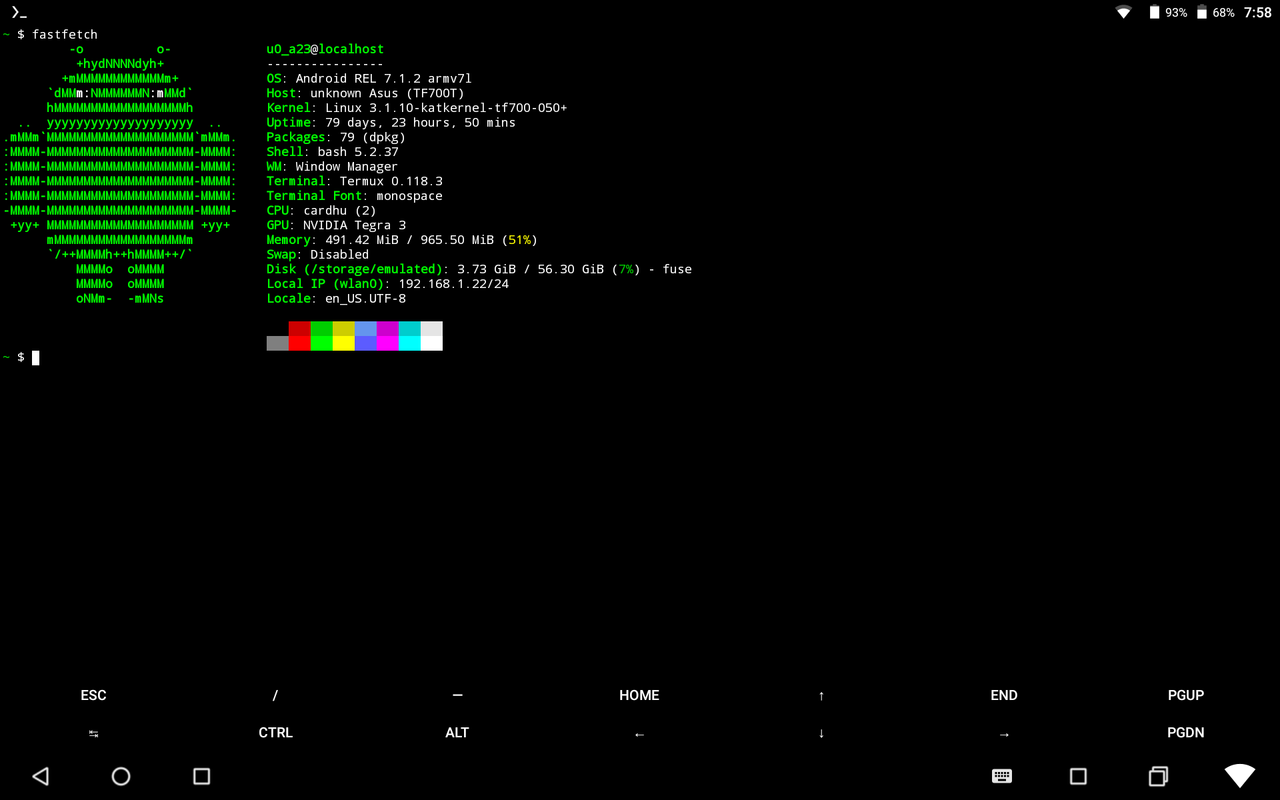Tap the down arrow extra key

(x=821, y=733)
